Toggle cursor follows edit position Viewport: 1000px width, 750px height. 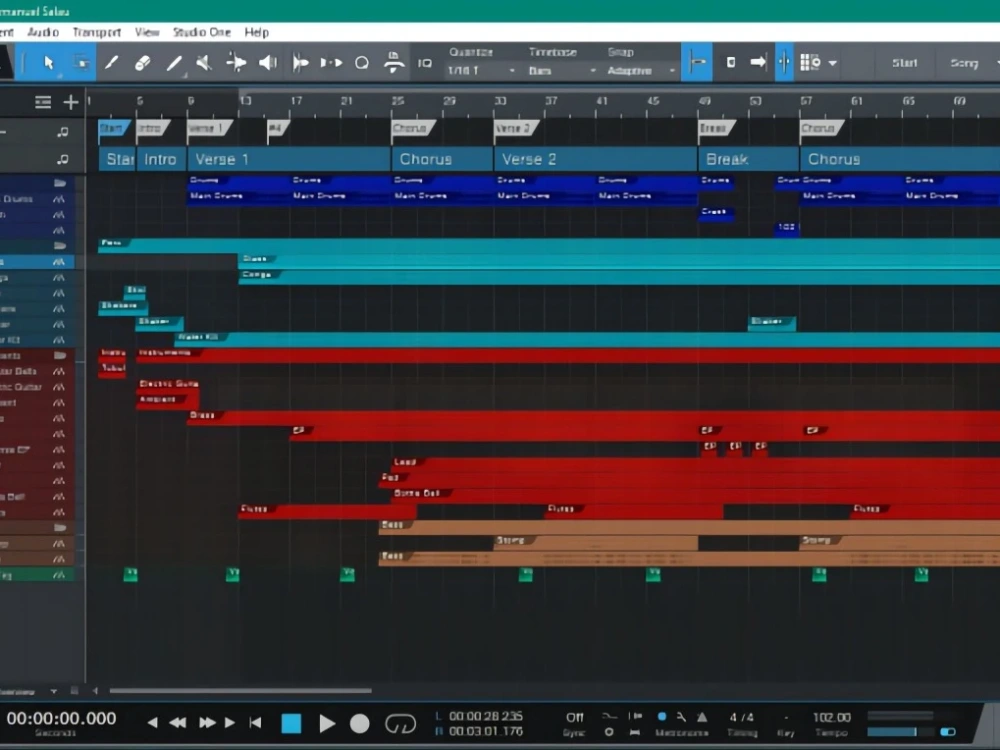(x=784, y=62)
